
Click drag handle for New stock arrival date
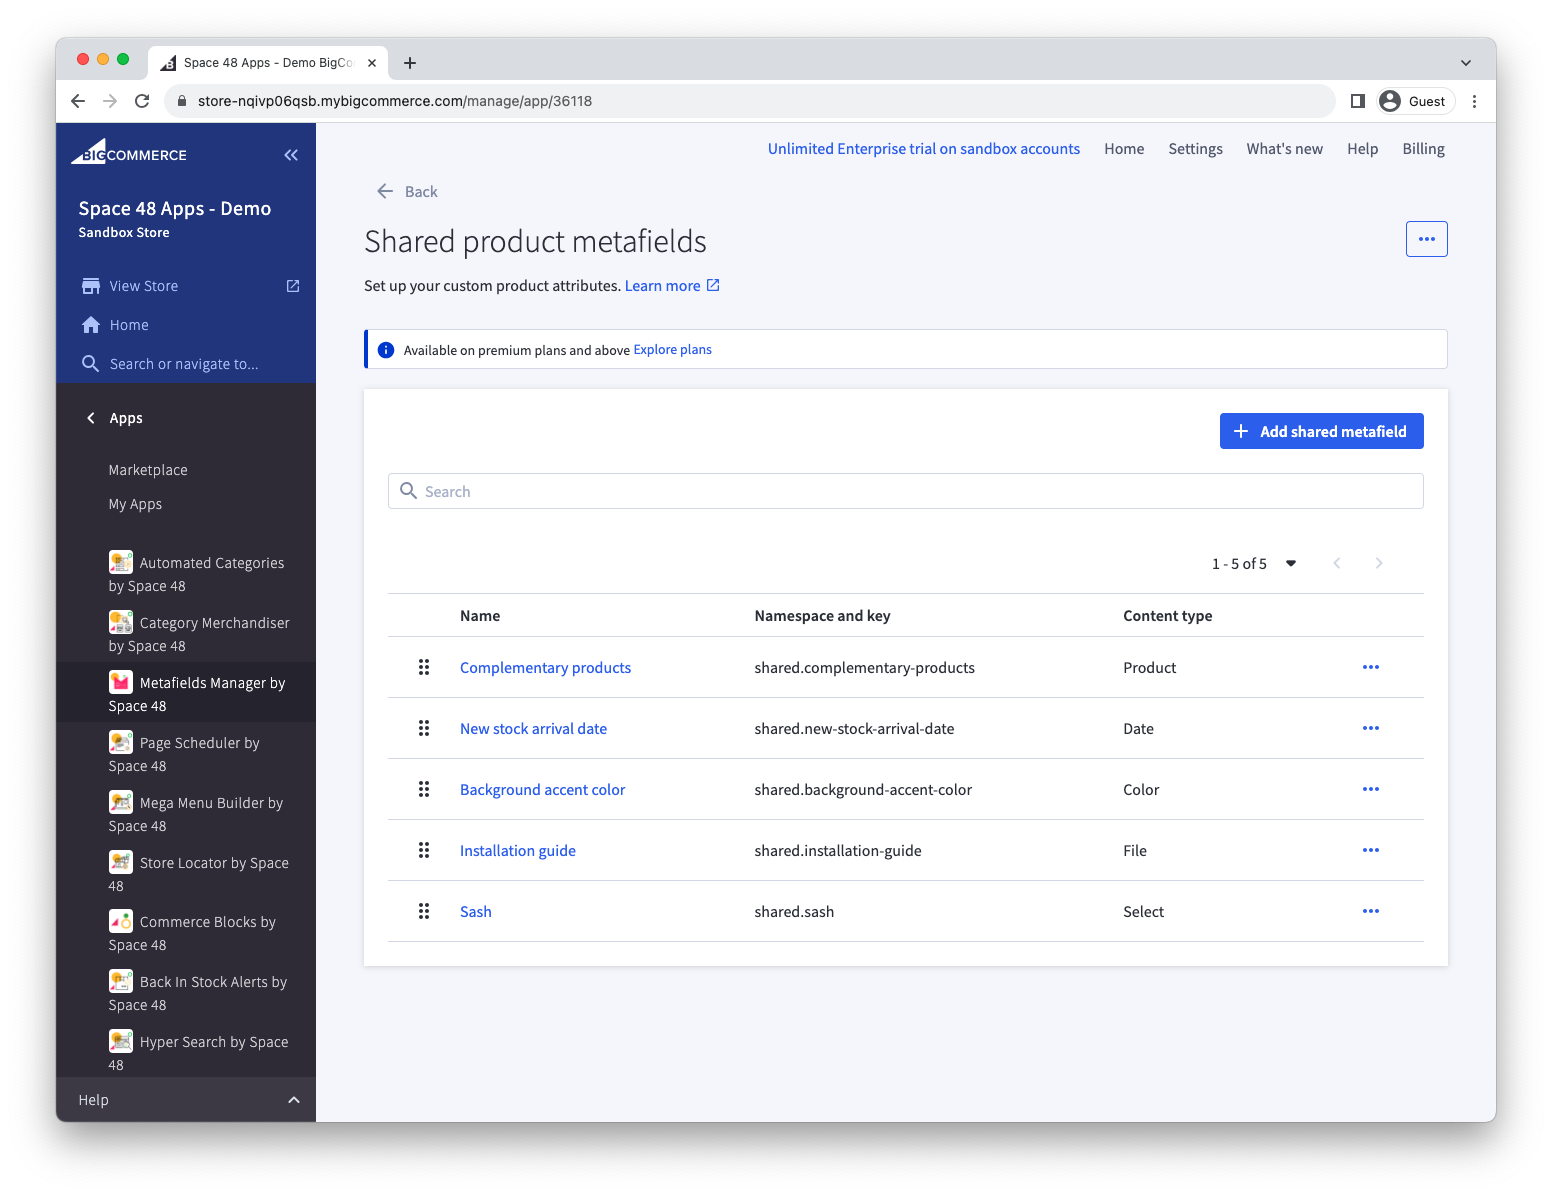(424, 728)
